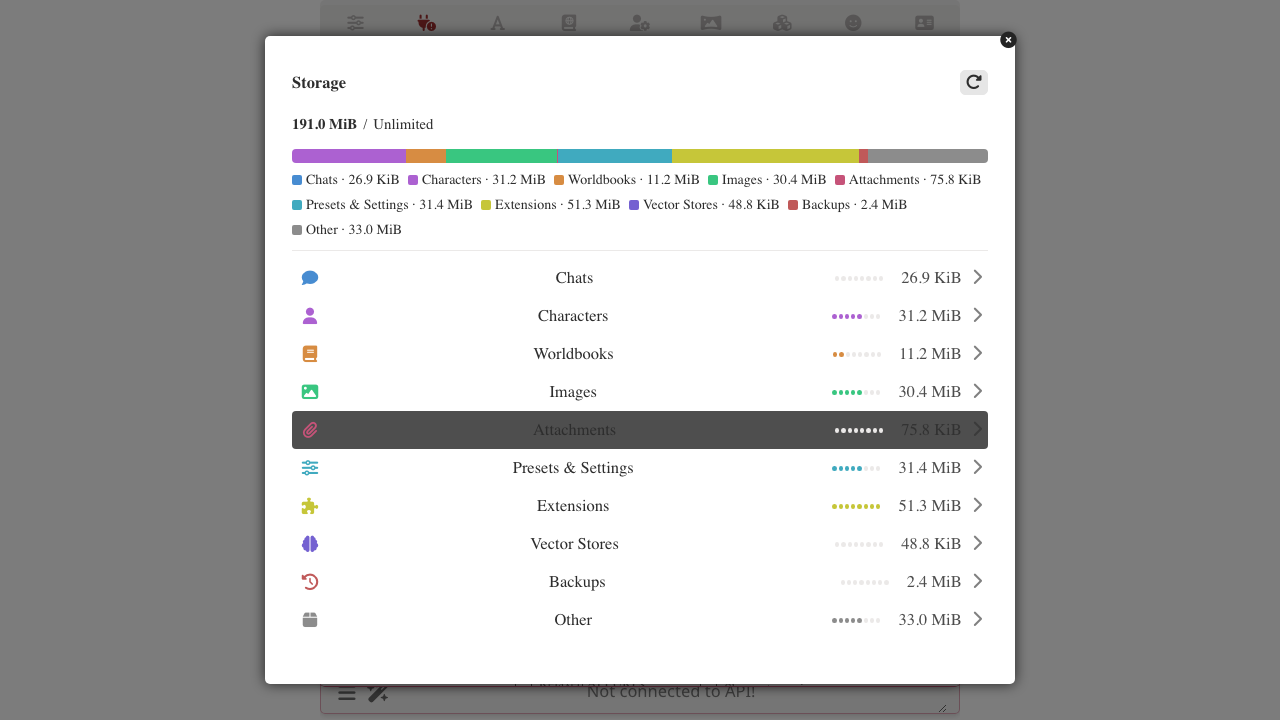The height and width of the screenshot is (720, 1280).
Task: Click the orange Worldbooks segment in usage bar
Action: coord(426,156)
